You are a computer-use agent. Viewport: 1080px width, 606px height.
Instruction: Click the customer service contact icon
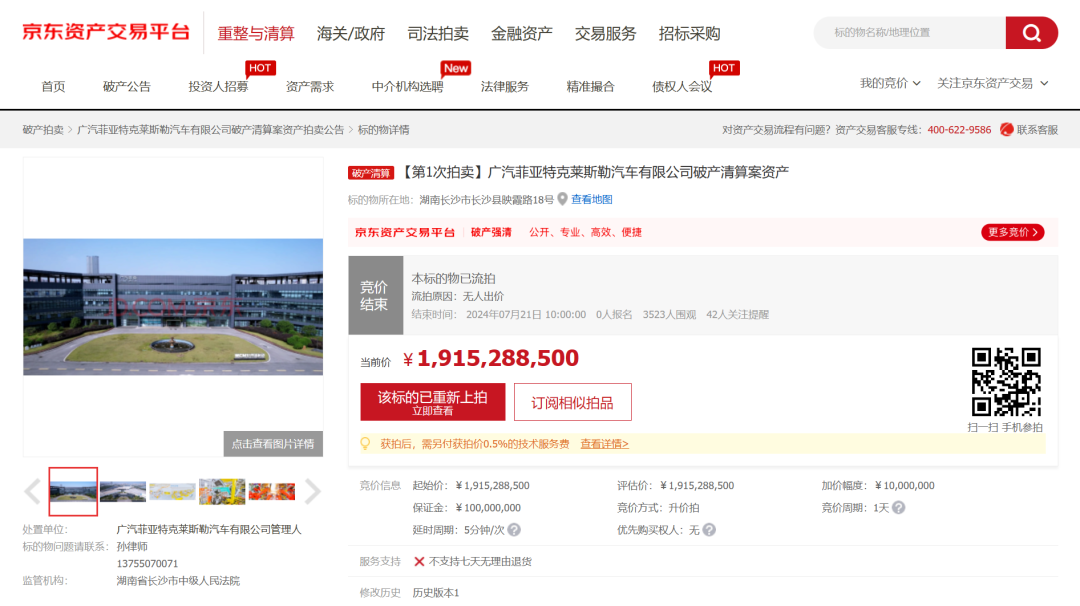tap(1006, 129)
